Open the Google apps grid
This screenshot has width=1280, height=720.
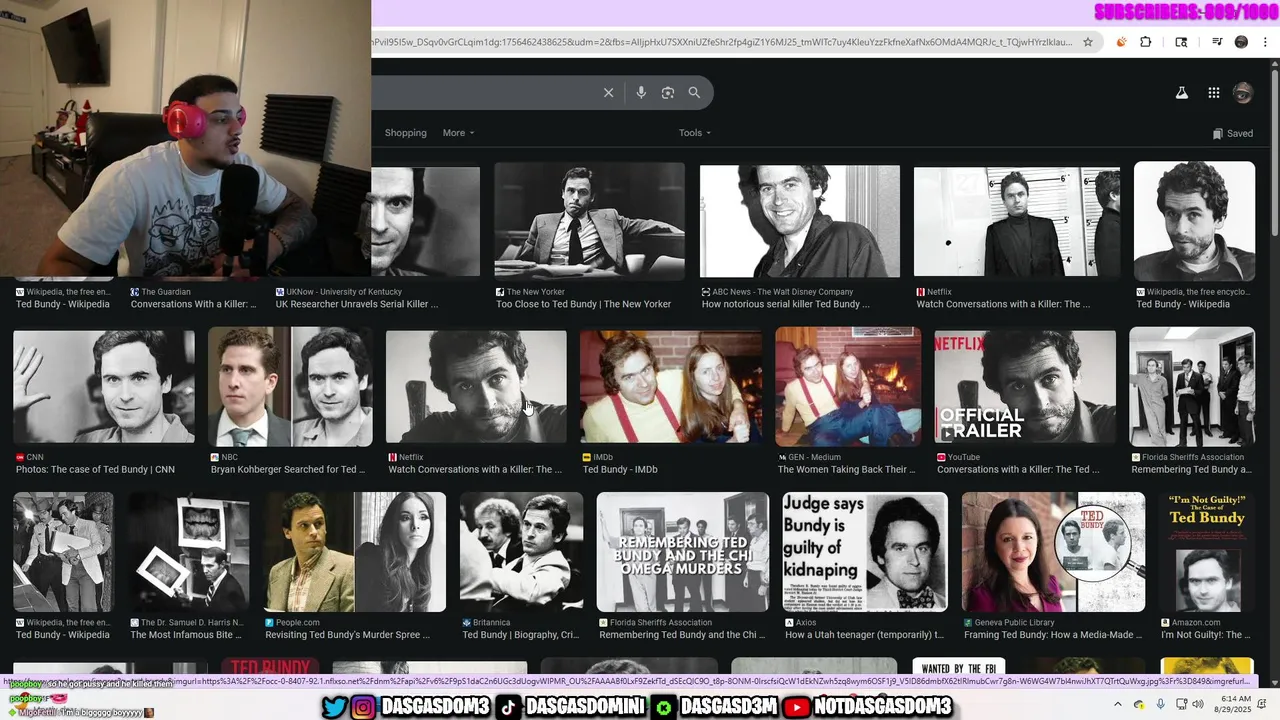point(1213,93)
